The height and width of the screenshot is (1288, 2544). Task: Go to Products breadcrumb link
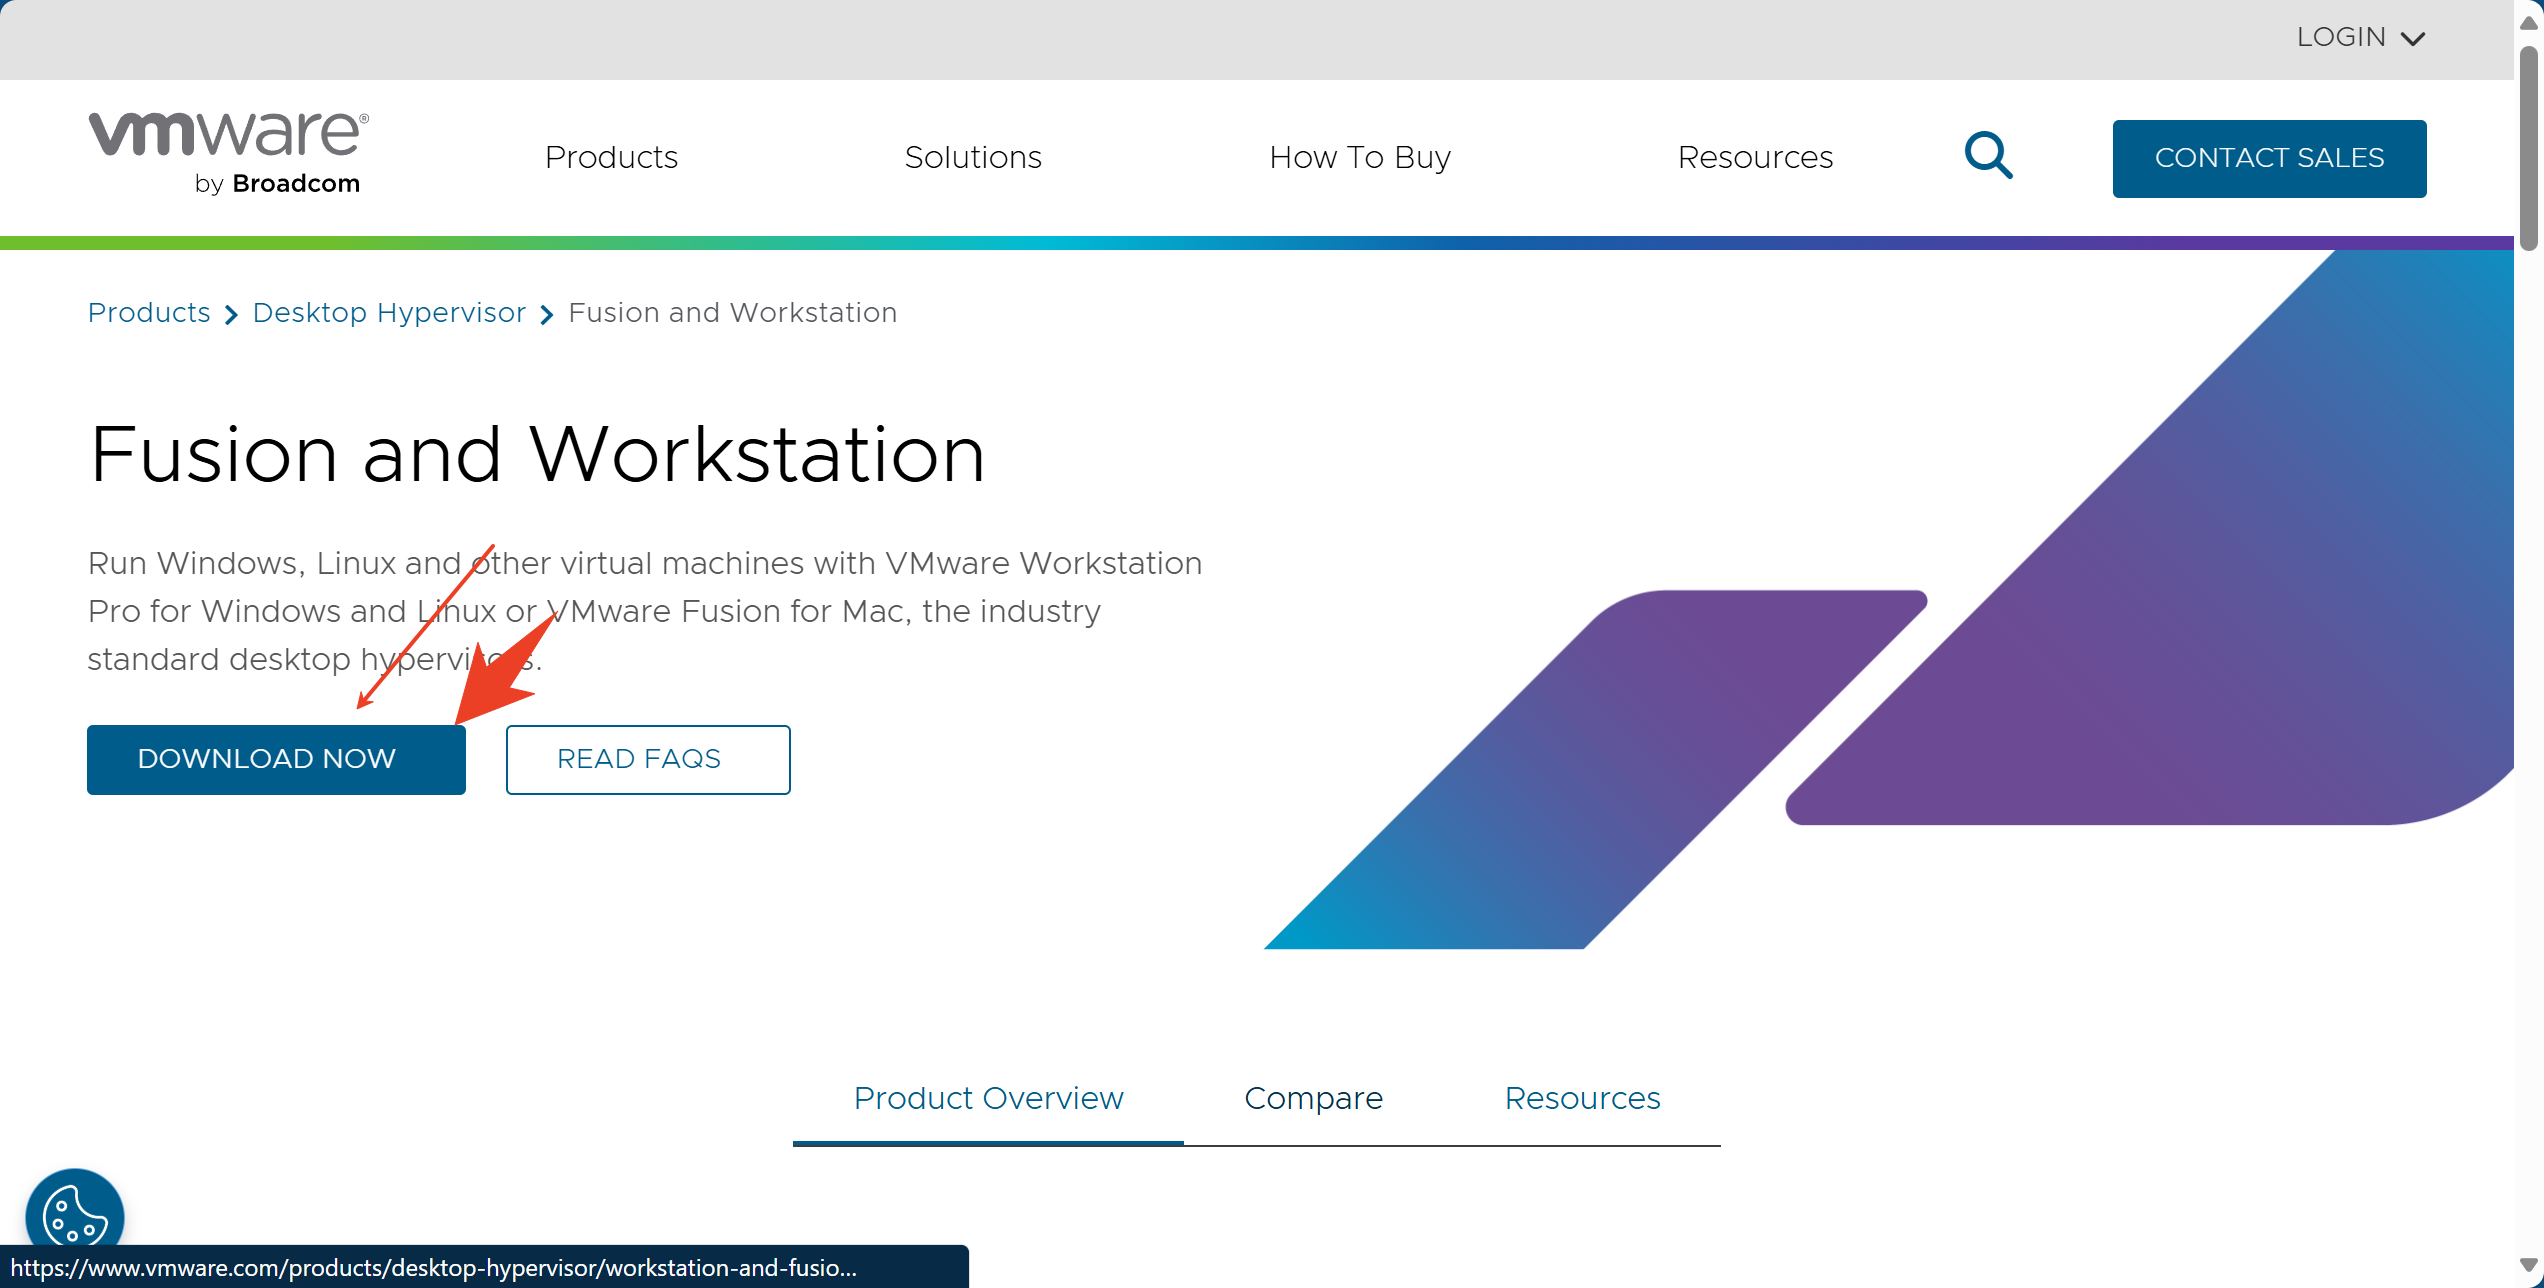pos(149,313)
